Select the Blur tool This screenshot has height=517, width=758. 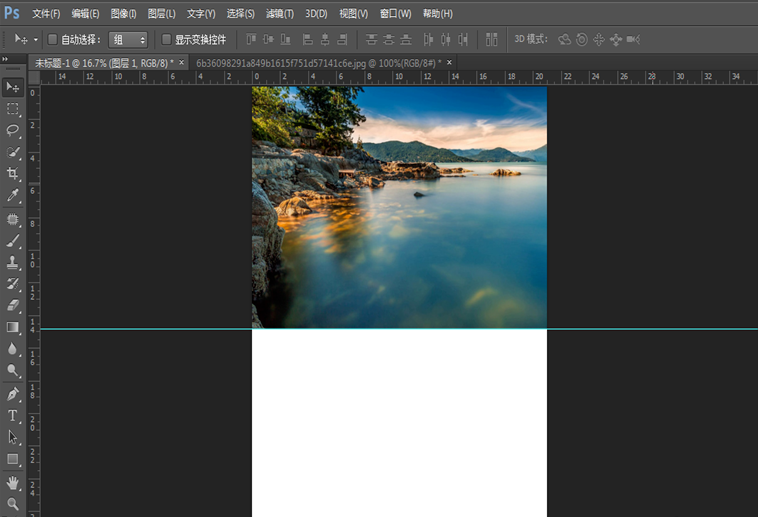13,349
